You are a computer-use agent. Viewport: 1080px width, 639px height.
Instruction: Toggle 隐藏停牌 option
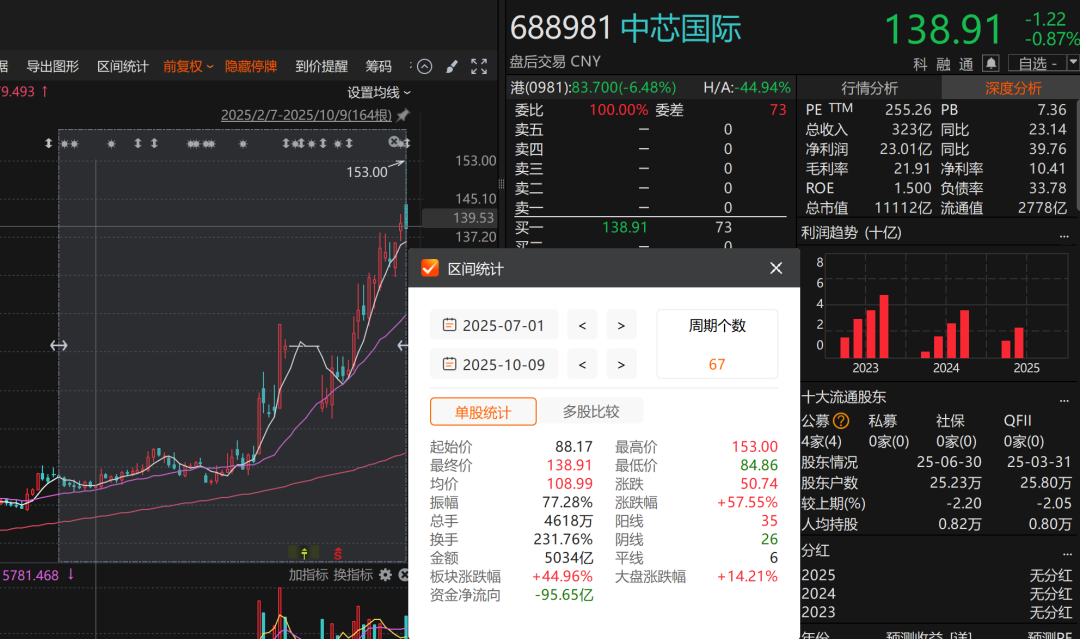(x=251, y=66)
